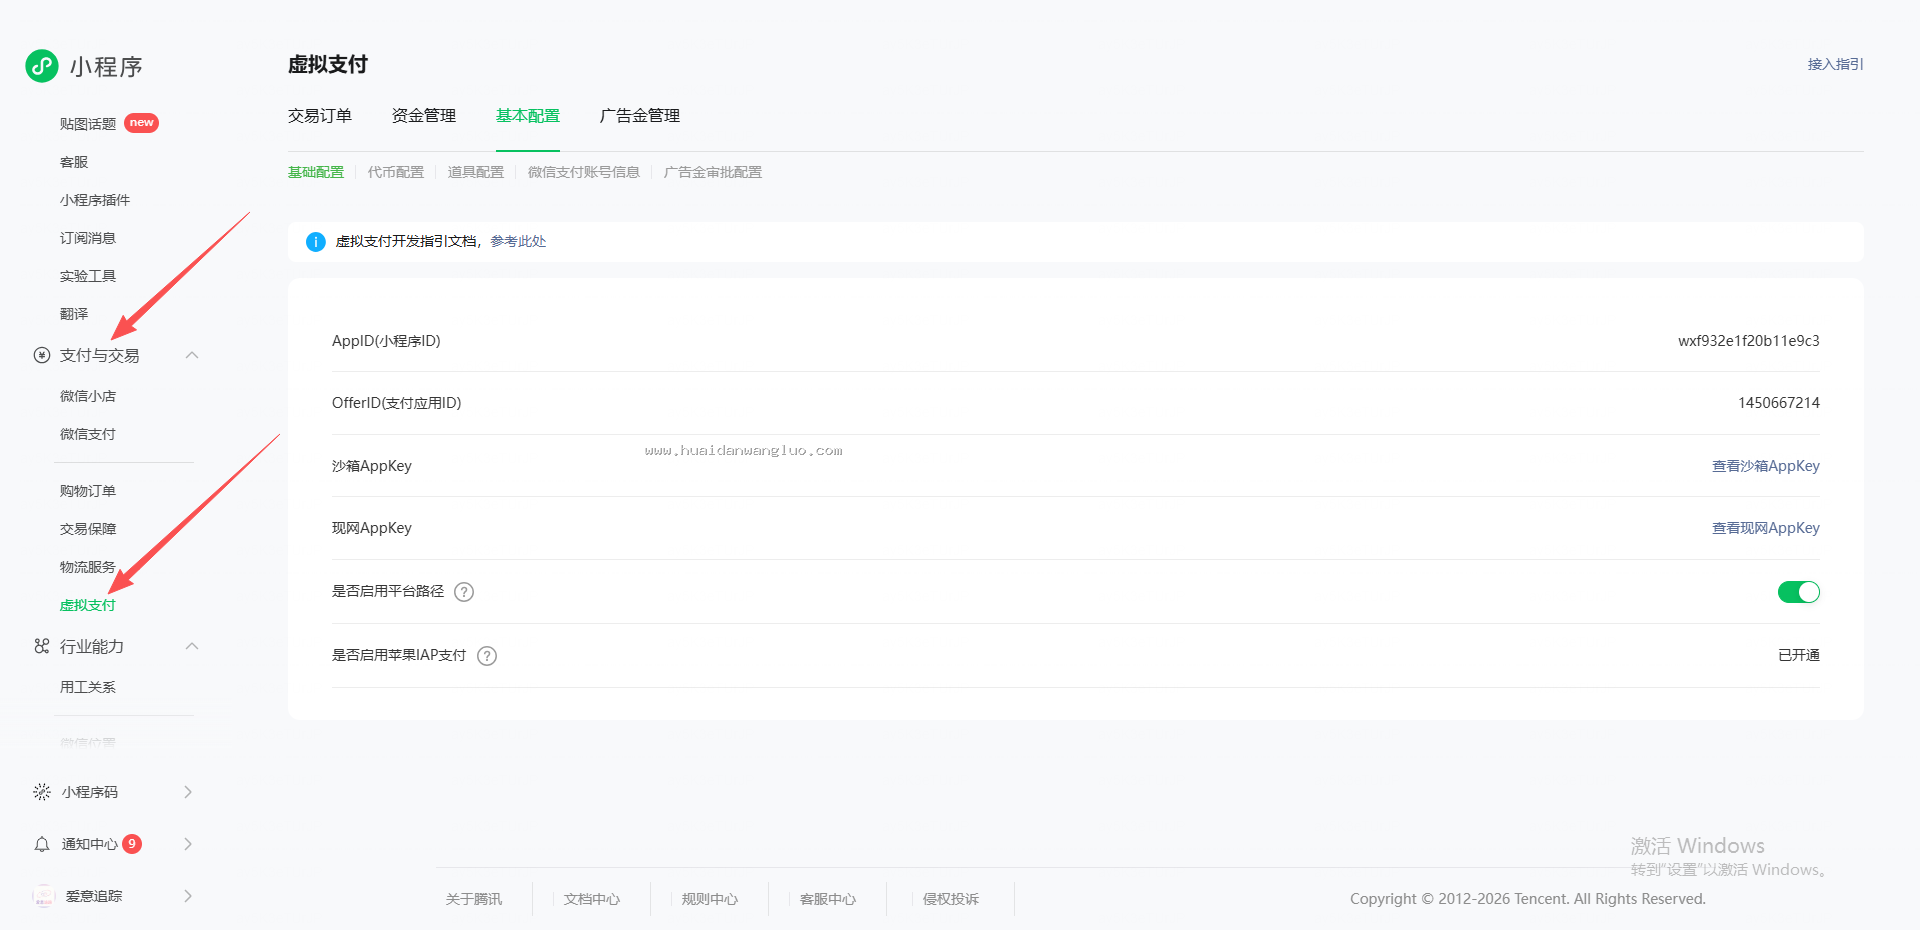Click 查看沙箱AppKey link

[x=1766, y=466]
